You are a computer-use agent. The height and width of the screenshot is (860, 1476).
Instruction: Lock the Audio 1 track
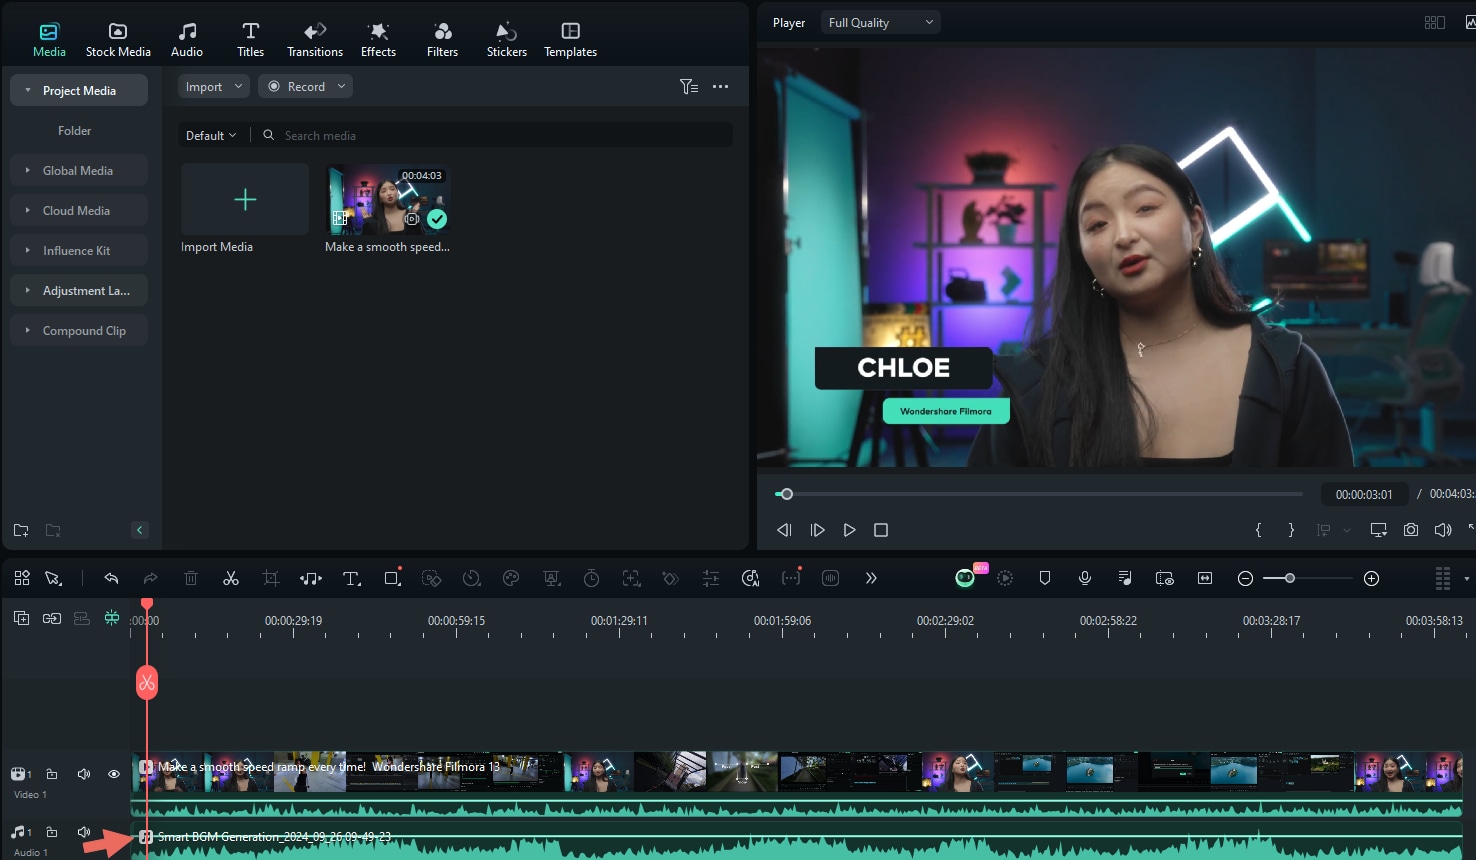pos(52,832)
